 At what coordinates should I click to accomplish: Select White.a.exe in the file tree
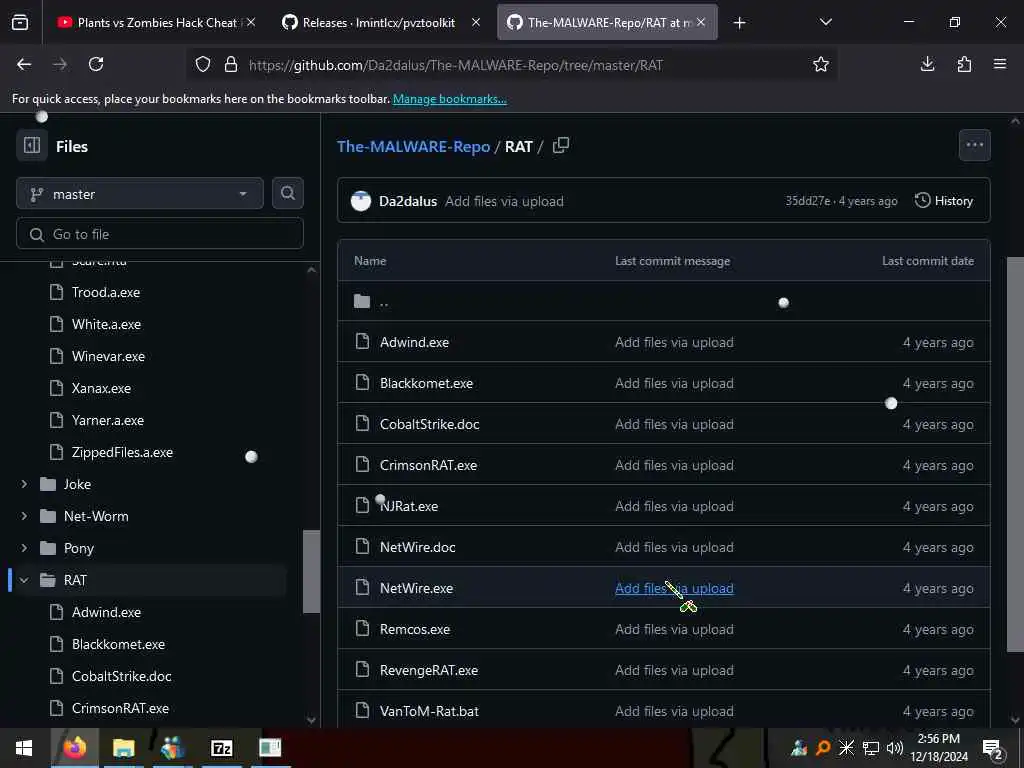[x=106, y=324]
